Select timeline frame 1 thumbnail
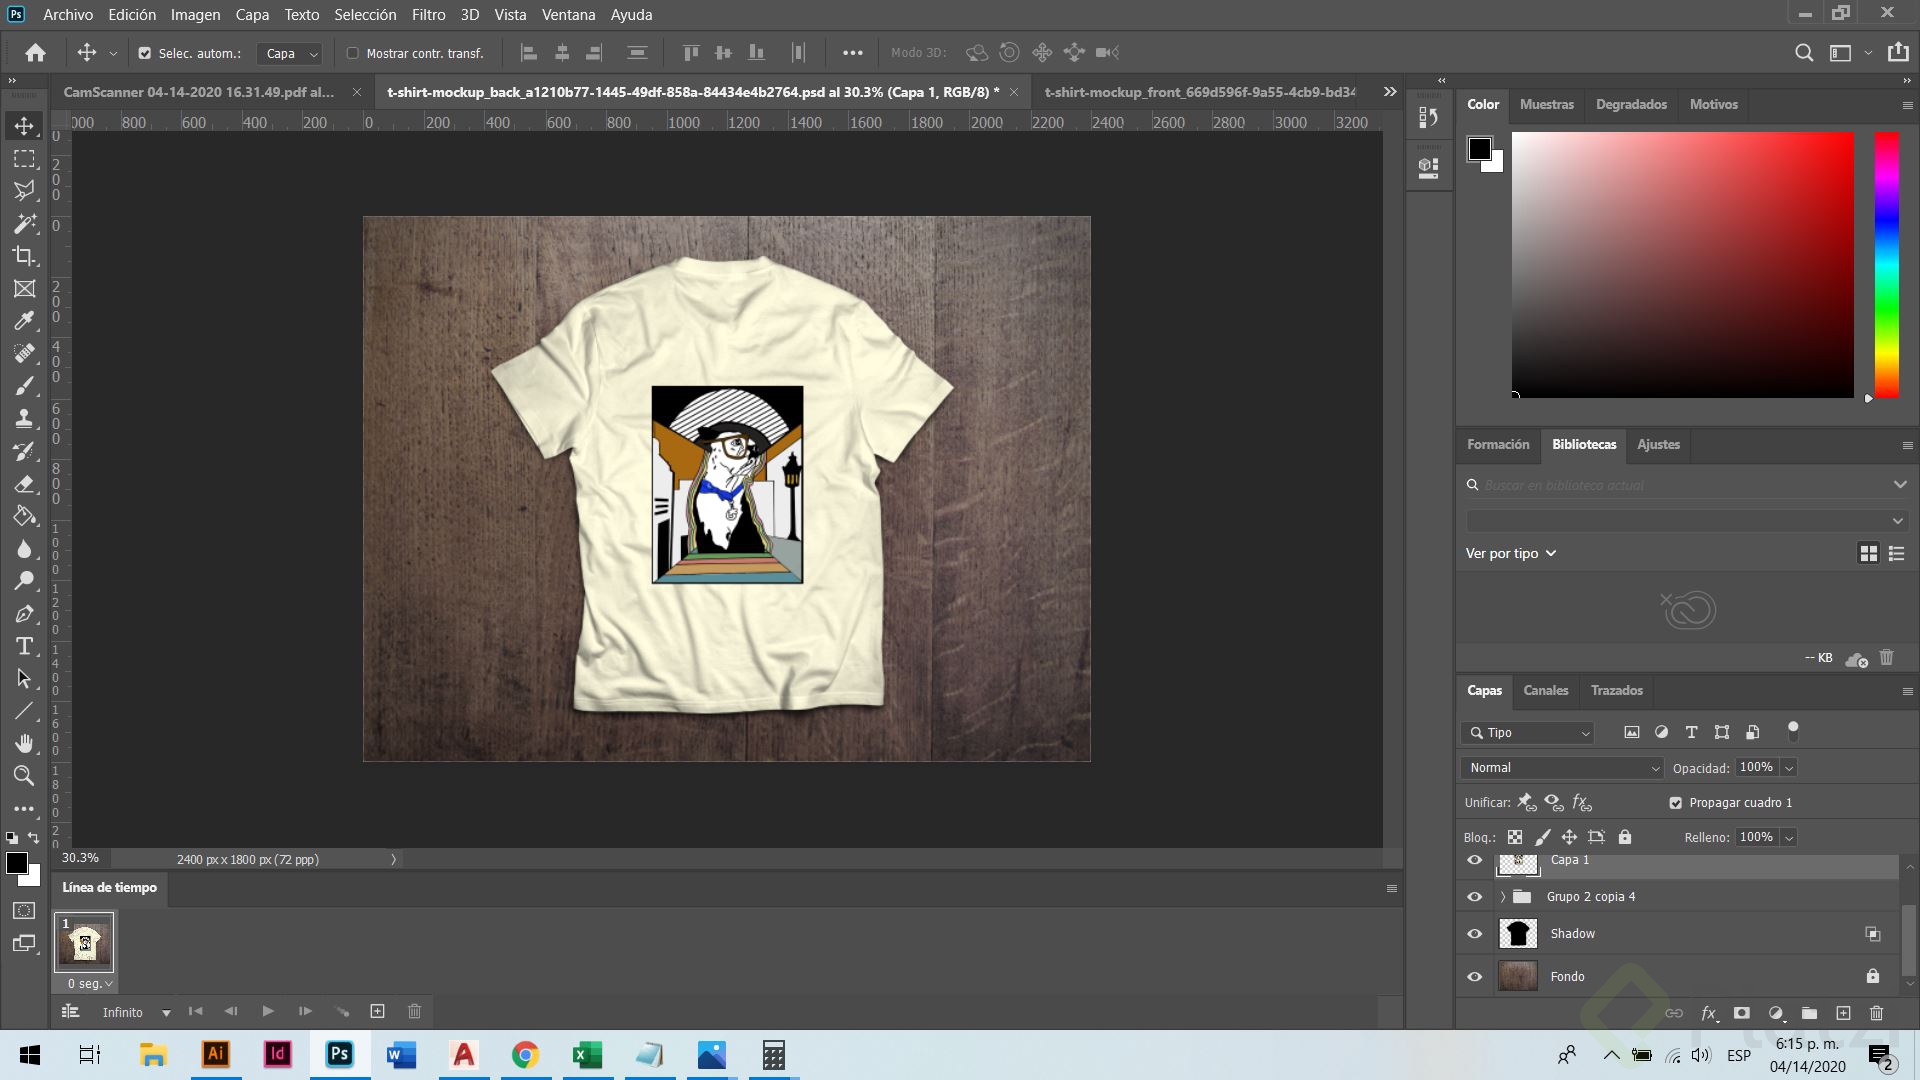The height and width of the screenshot is (1080, 1920). [x=84, y=943]
